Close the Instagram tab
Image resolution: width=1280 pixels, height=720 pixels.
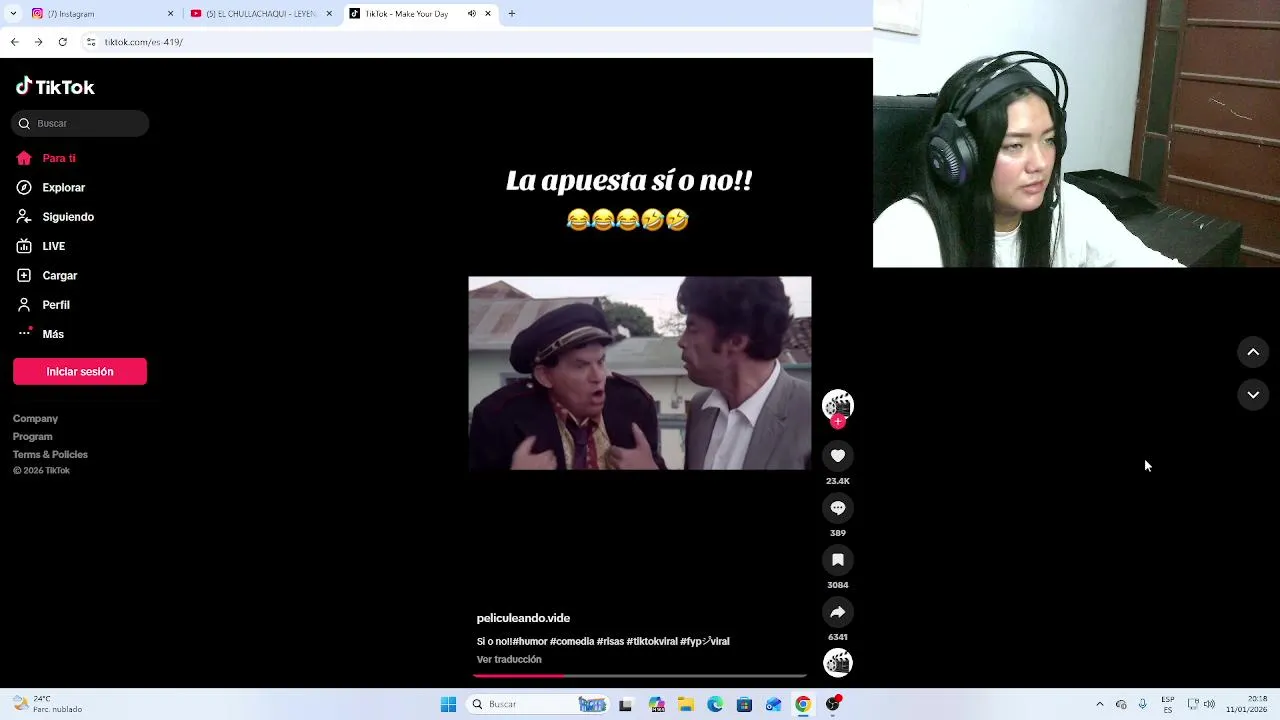pyautogui.click(x=170, y=14)
